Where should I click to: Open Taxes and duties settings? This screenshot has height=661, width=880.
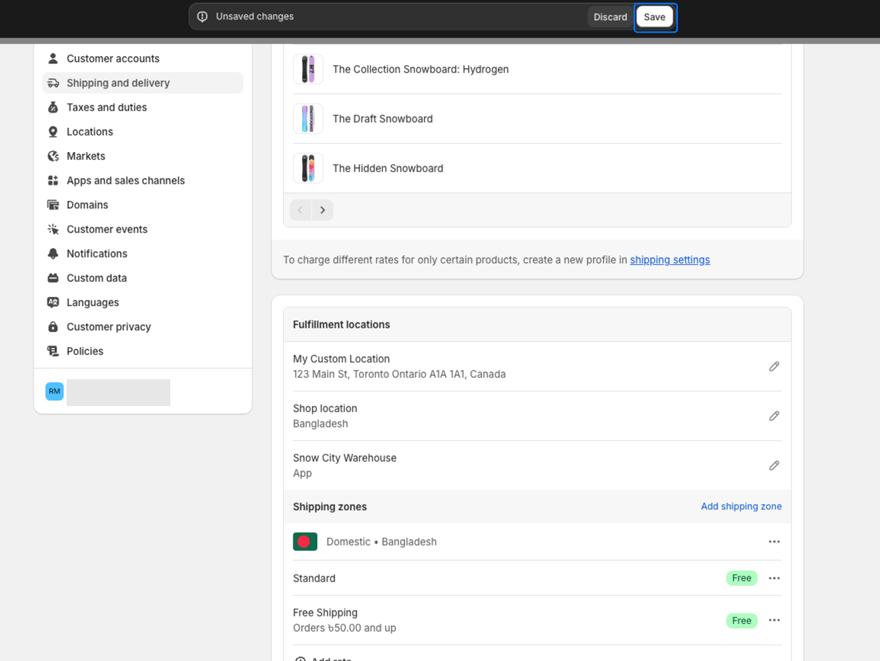[106, 107]
